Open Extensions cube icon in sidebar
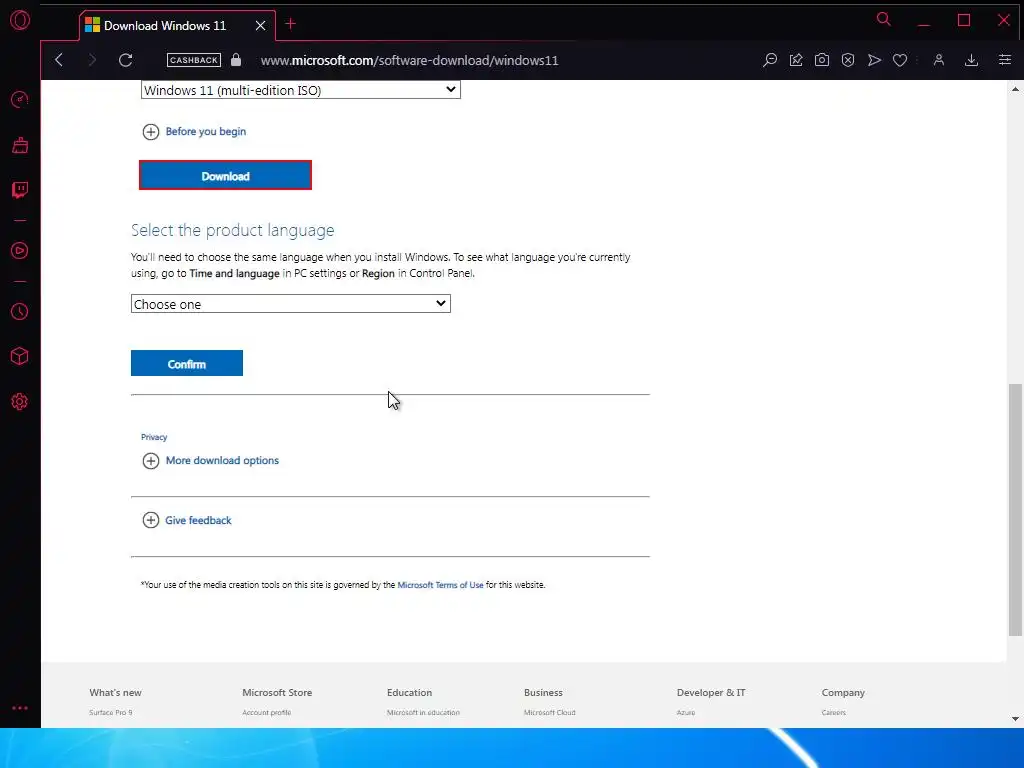This screenshot has height=768, width=1024. [20, 356]
